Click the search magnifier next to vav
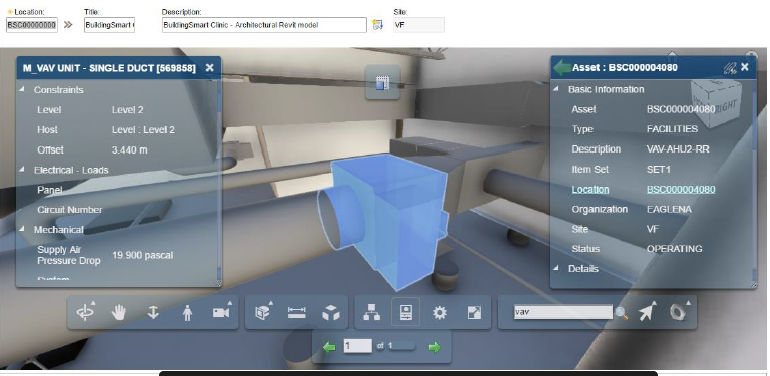The image size is (770, 376). point(622,313)
